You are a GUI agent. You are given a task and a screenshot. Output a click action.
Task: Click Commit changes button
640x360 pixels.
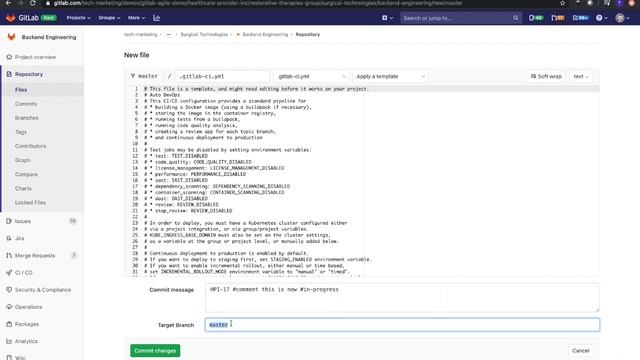pos(155,351)
